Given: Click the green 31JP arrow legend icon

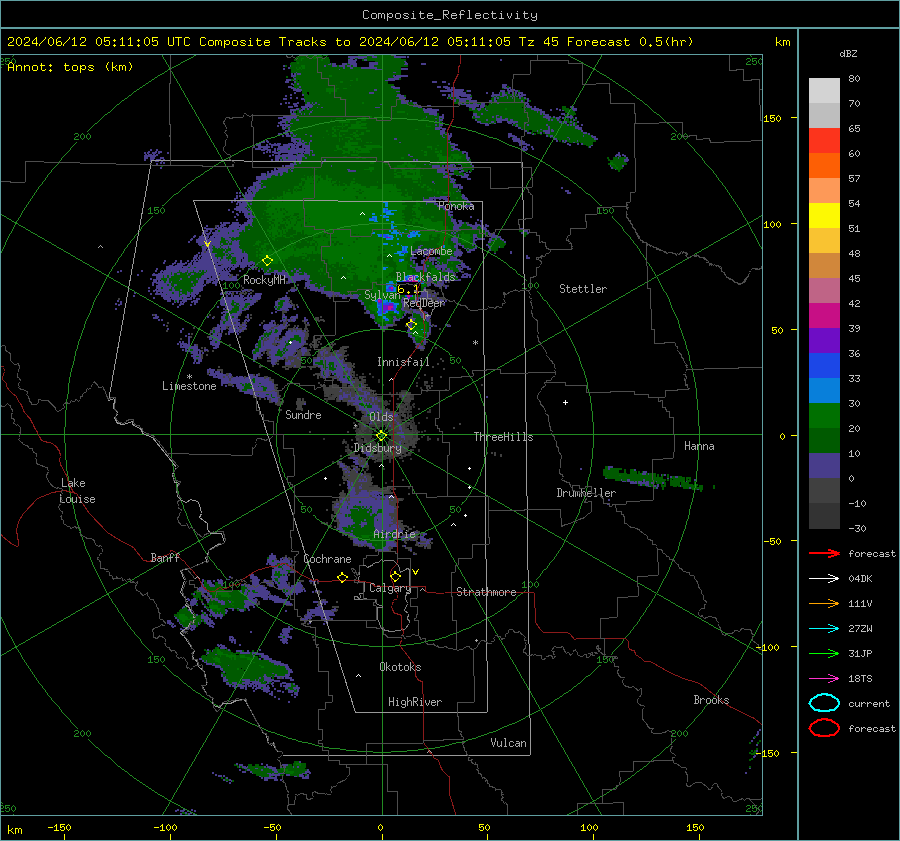Looking at the screenshot, I should 824,653.
